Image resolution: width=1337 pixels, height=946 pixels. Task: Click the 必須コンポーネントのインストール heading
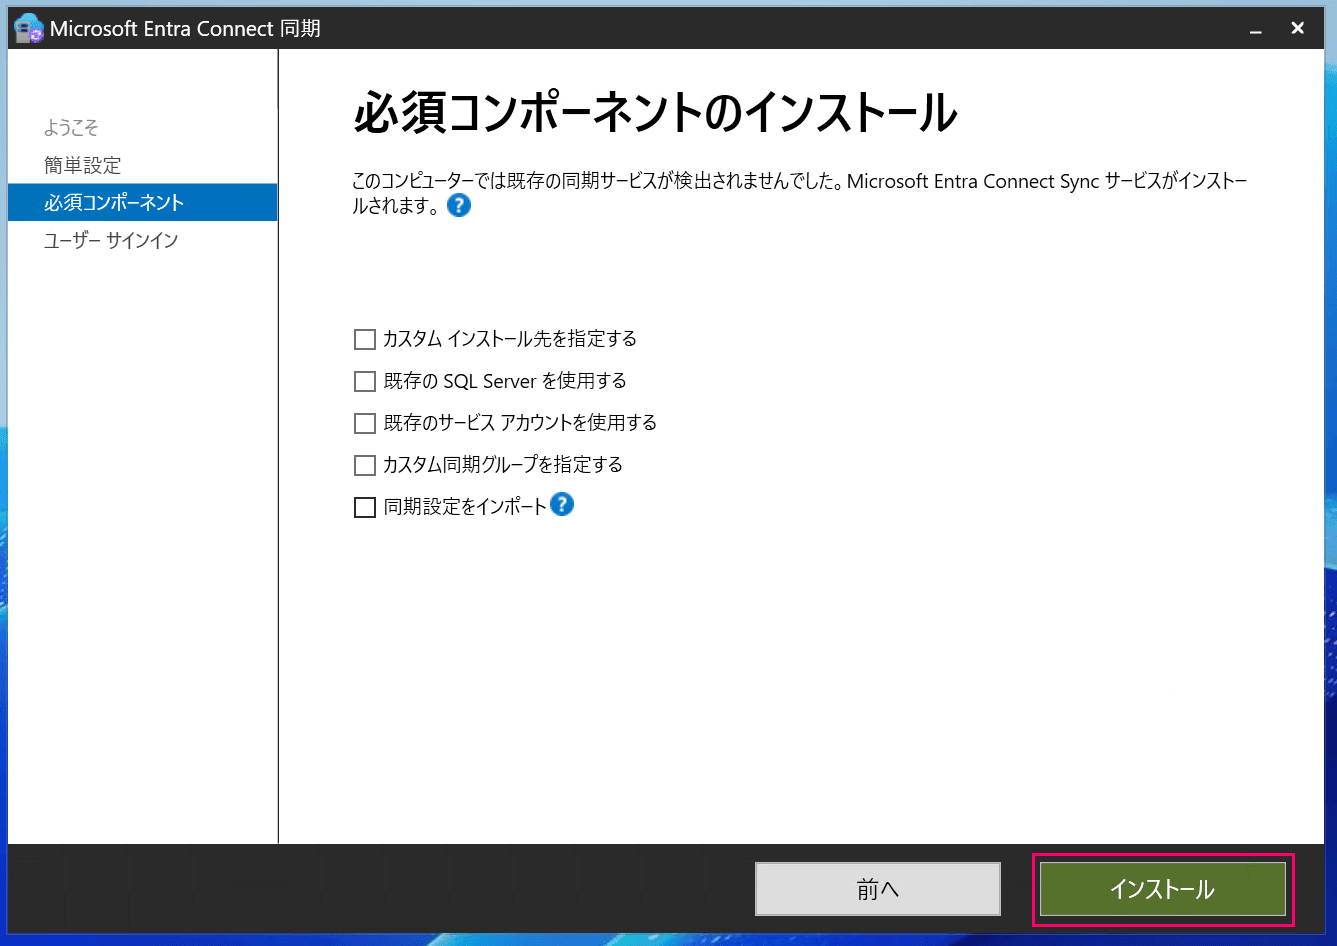[656, 112]
